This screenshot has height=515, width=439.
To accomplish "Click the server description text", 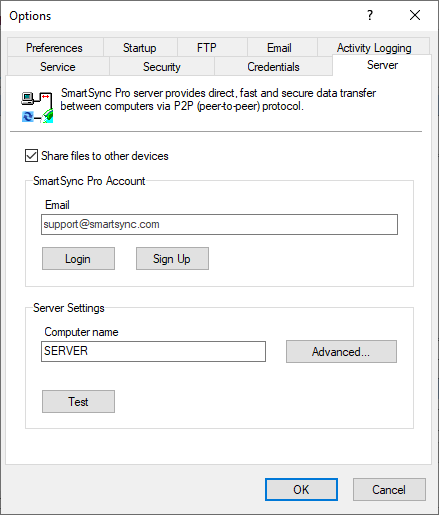I will pyautogui.click(x=218, y=100).
